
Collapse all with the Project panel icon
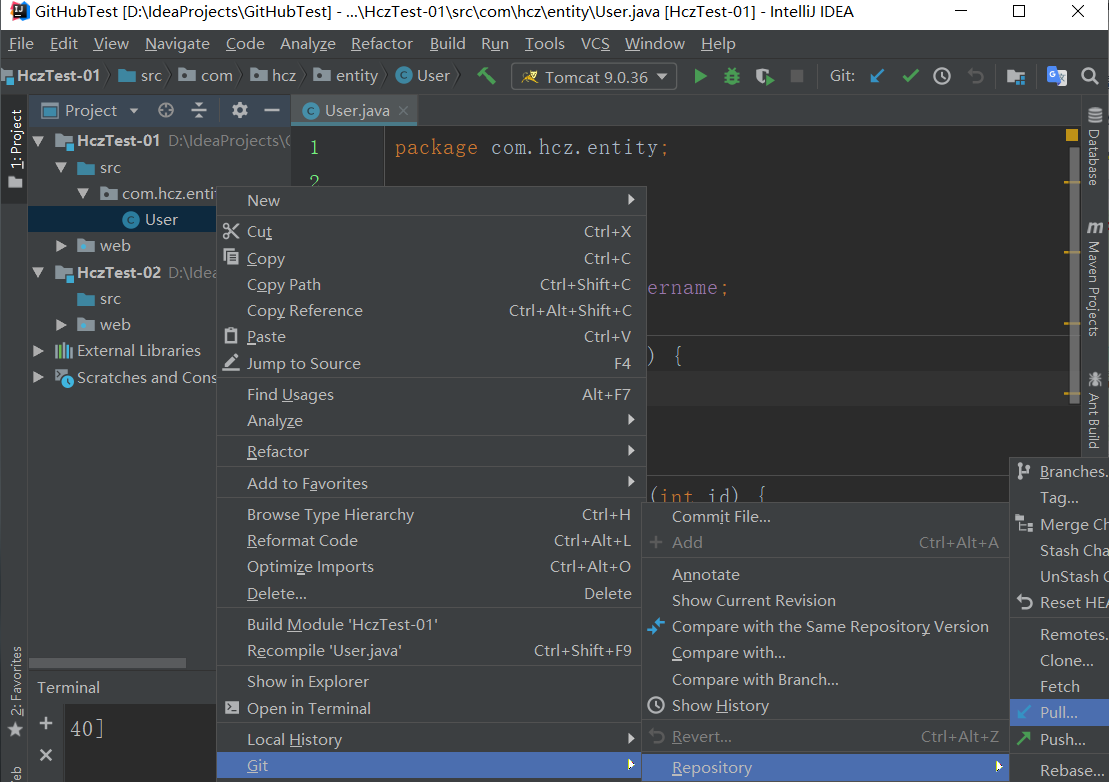pyautogui.click(x=199, y=110)
